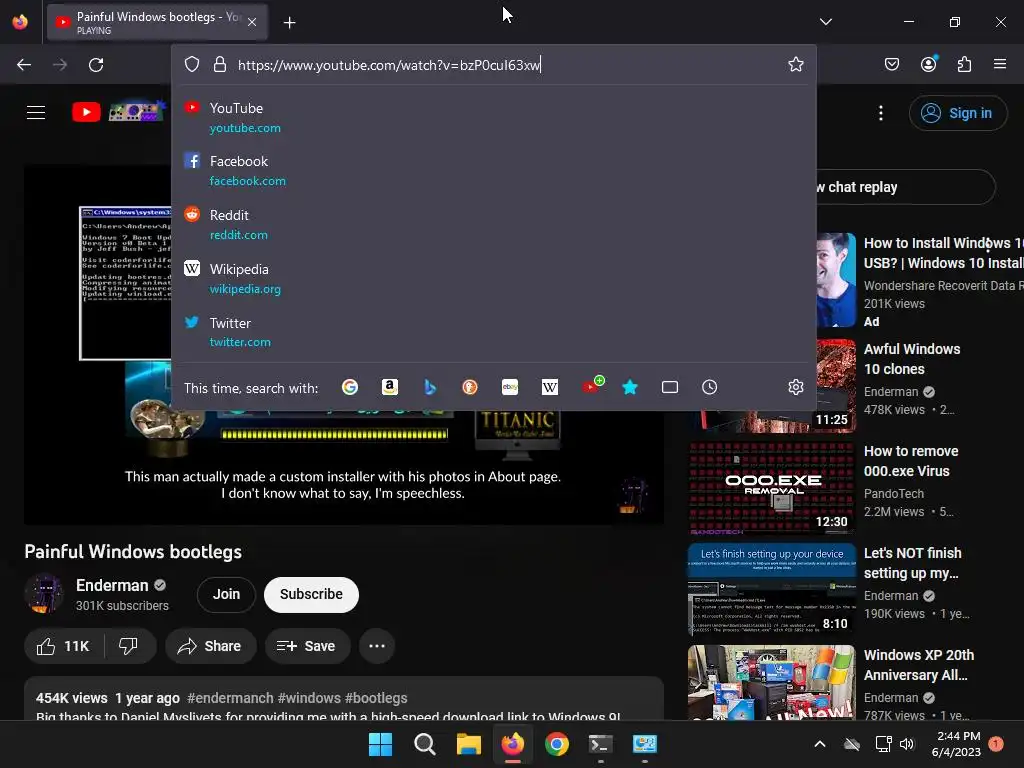Image resolution: width=1024 pixels, height=768 pixels.
Task: Search this time with Wikipedia engine
Action: click(x=550, y=387)
